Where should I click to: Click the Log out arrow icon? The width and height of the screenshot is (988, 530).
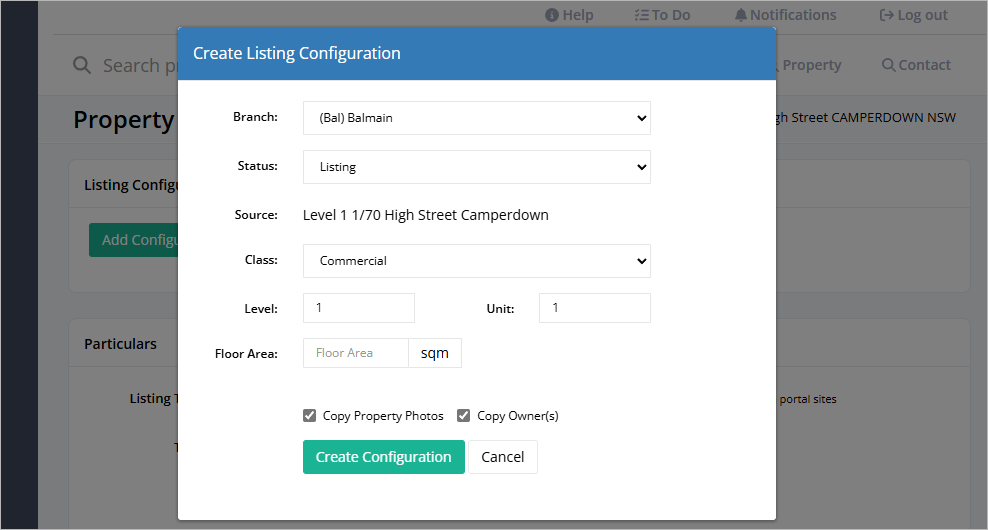pyautogui.click(x=887, y=15)
